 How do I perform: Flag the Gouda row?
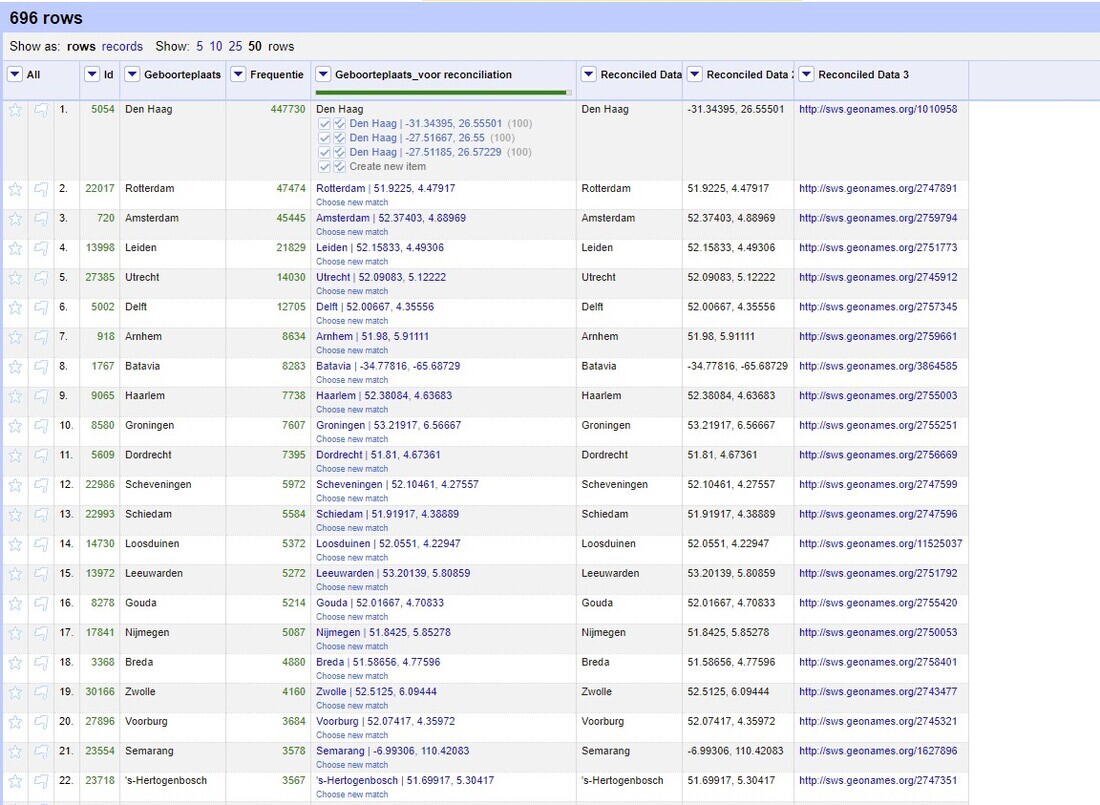click(x=41, y=604)
